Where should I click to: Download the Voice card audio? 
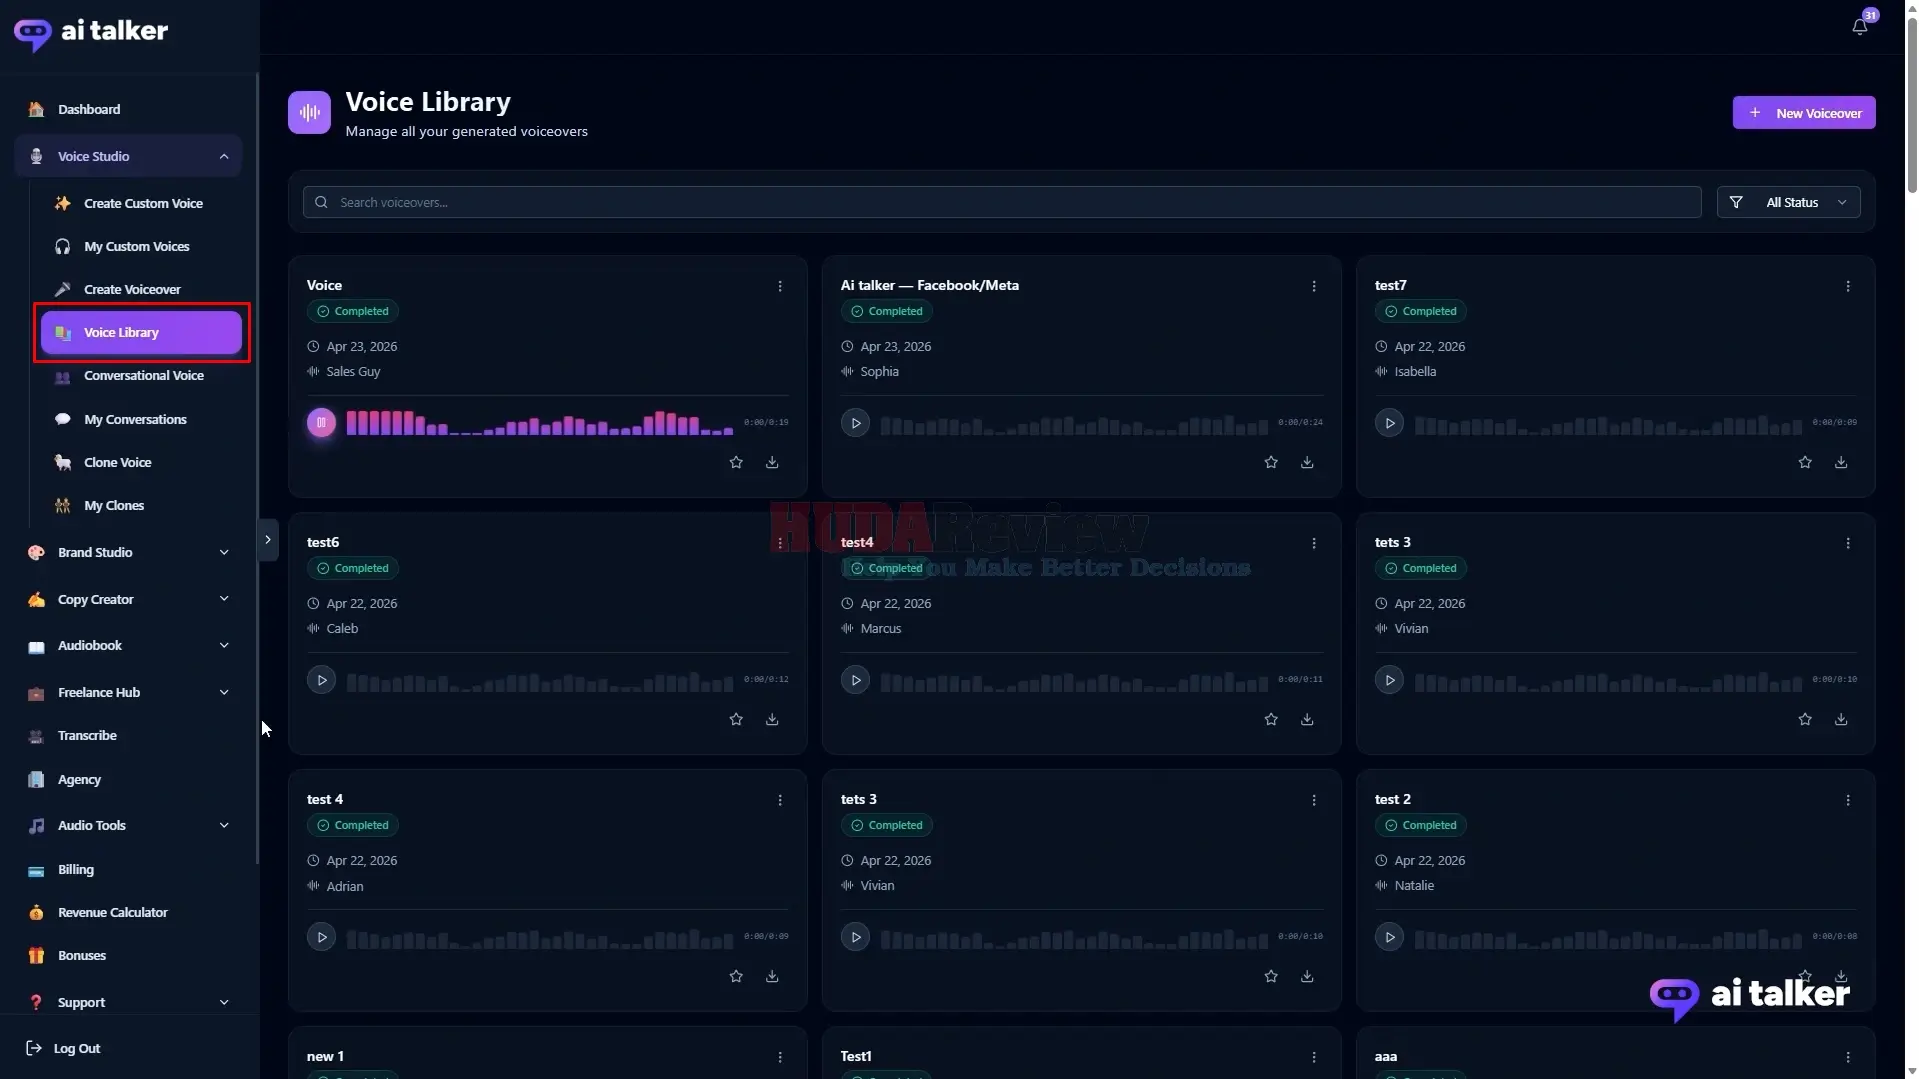click(772, 462)
